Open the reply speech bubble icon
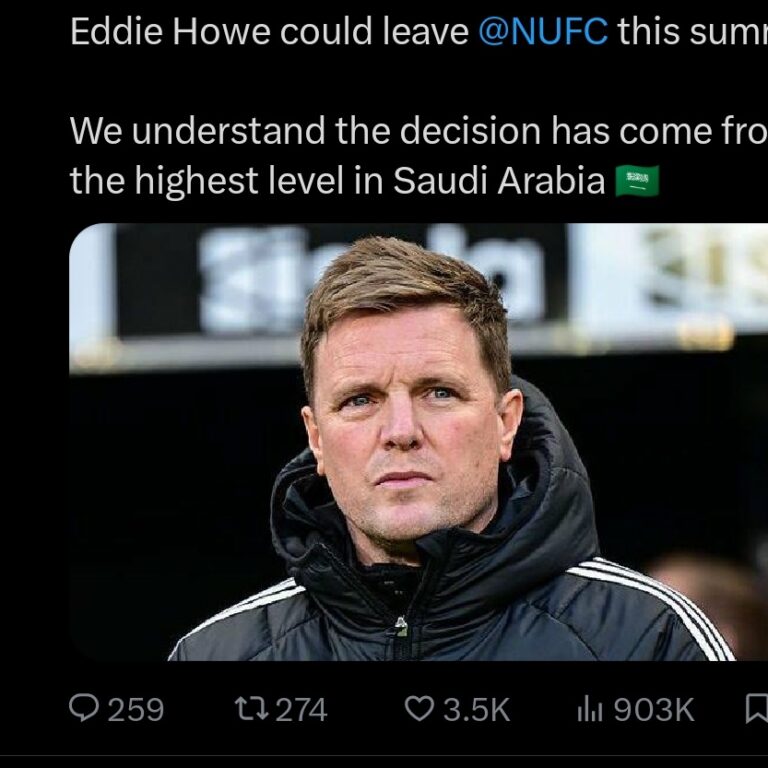 coord(84,709)
